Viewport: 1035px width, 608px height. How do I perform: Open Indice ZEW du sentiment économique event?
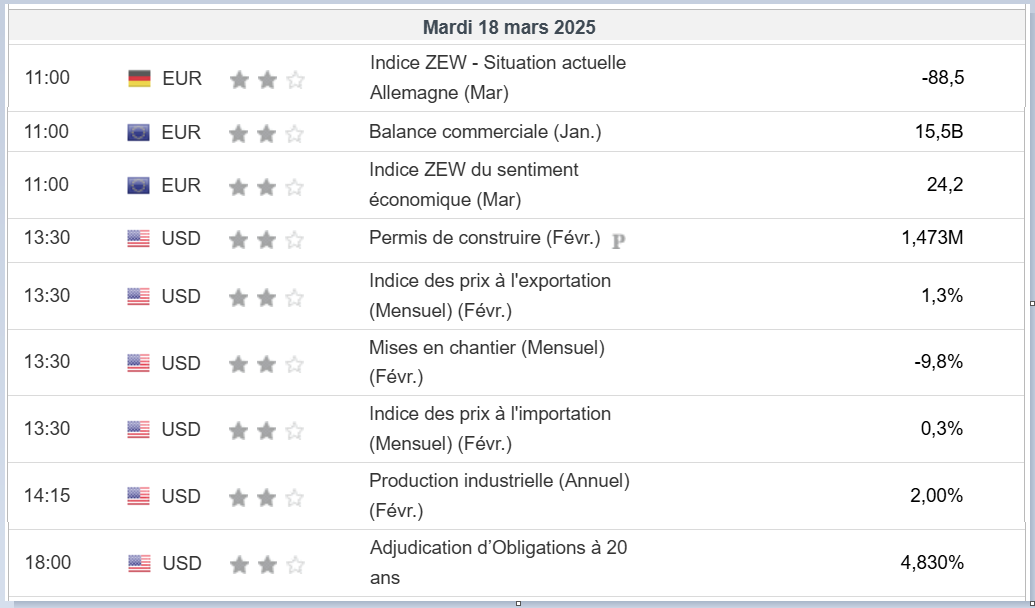click(474, 184)
